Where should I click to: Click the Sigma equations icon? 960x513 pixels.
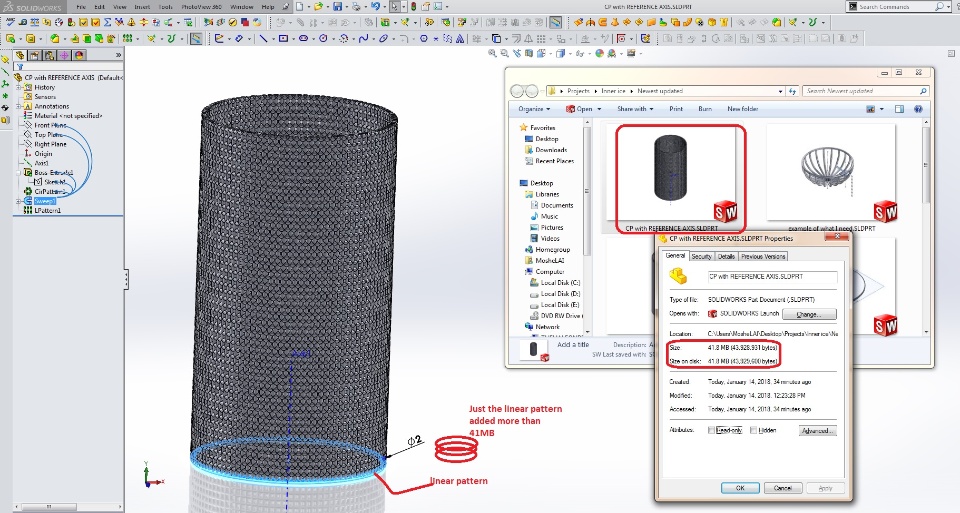point(107,22)
